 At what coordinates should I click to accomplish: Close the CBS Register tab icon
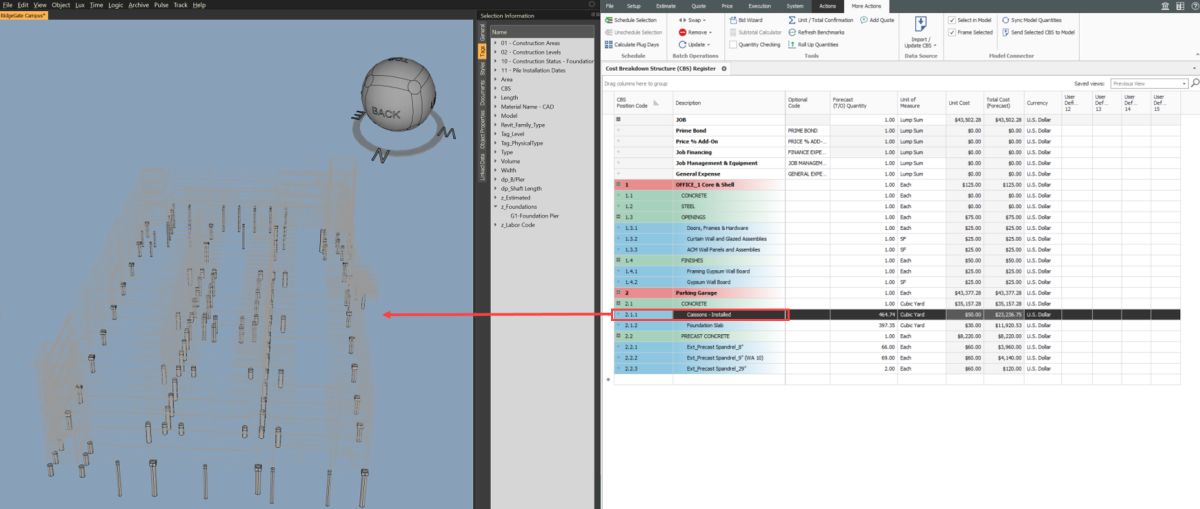pos(724,69)
